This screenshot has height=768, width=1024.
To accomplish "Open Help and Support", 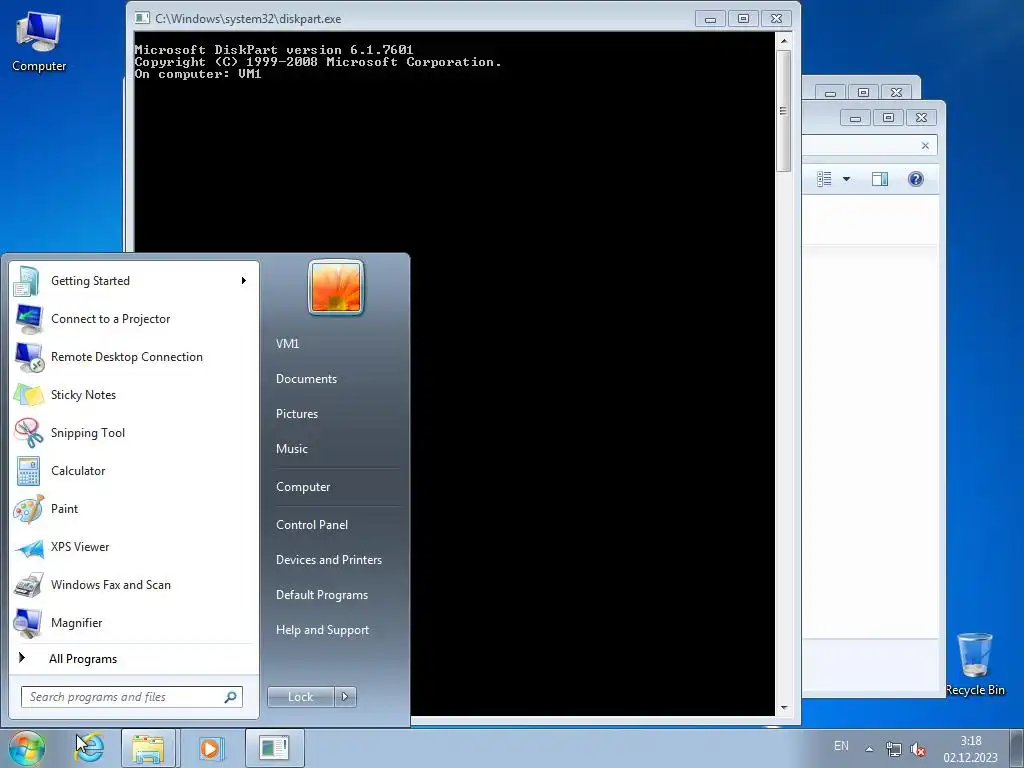I will tap(322, 630).
